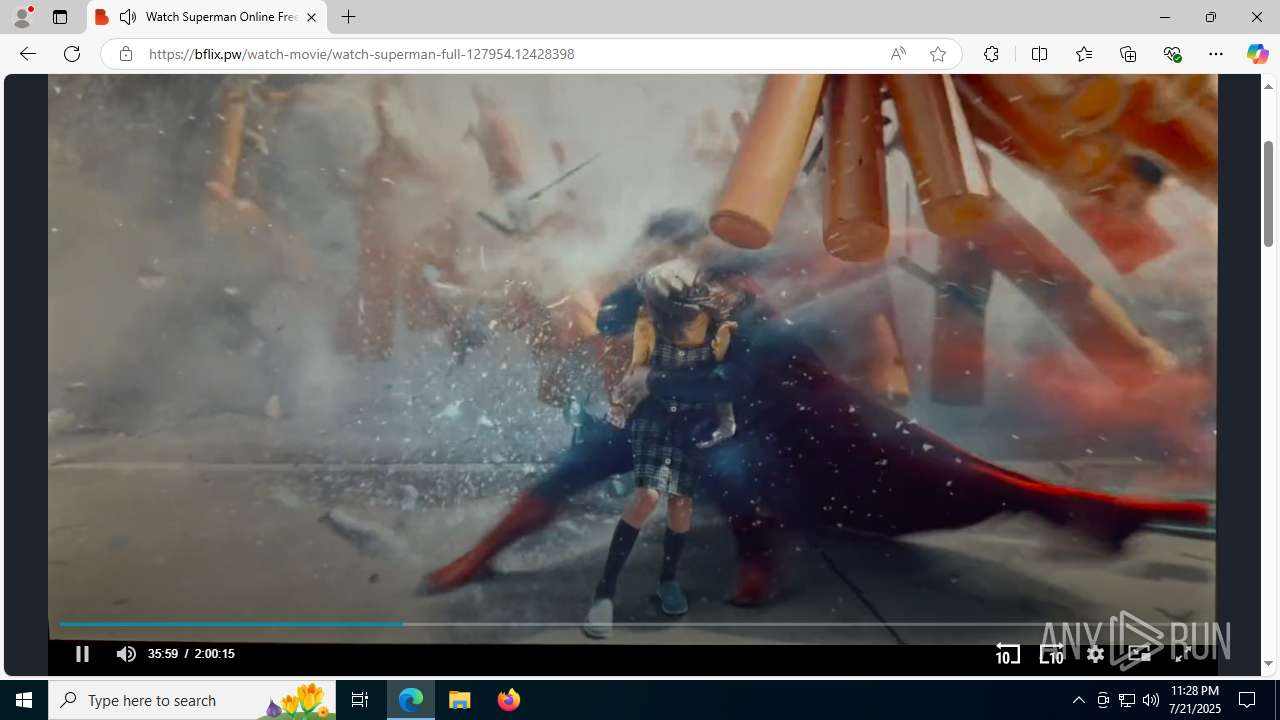Open Windows Start menu

[x=24, y=700]
